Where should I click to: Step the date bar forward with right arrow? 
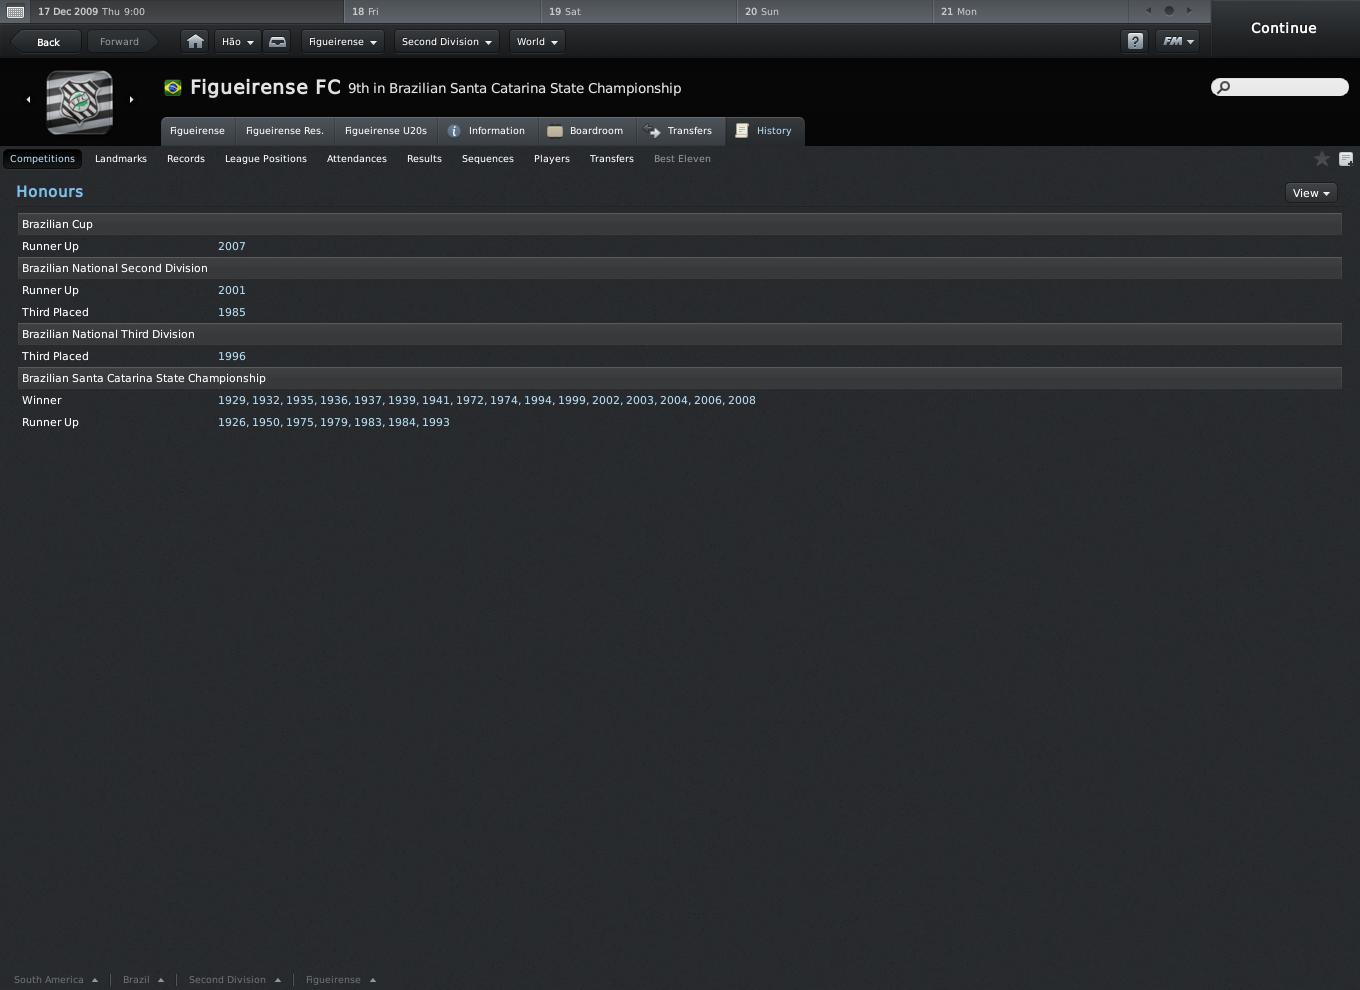(1189, 11)
